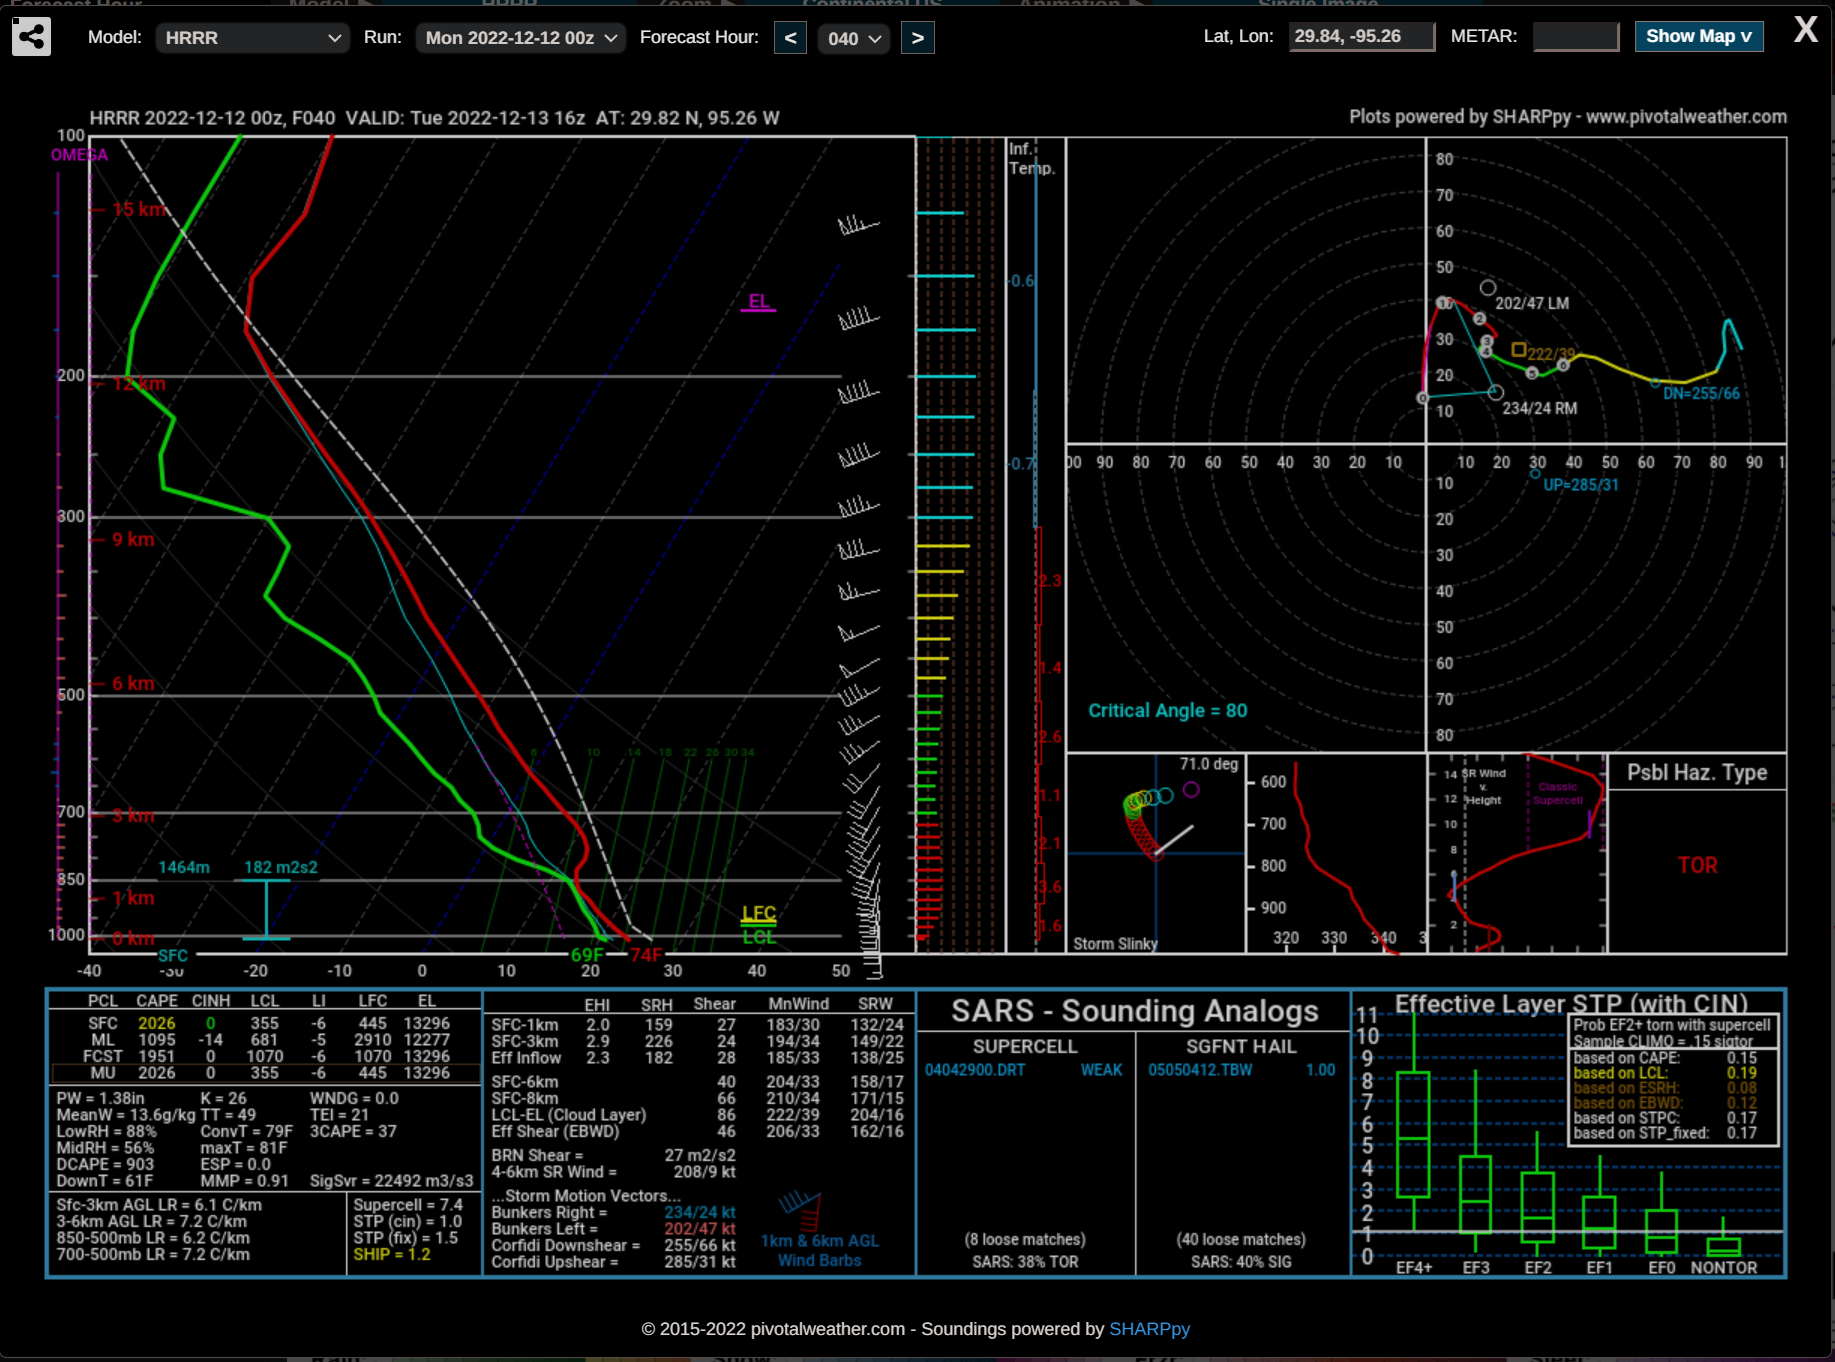Click the 05050412.TBW hail analog entry
The image size is (1835, 1362).
click(x=1200, y=1070)
